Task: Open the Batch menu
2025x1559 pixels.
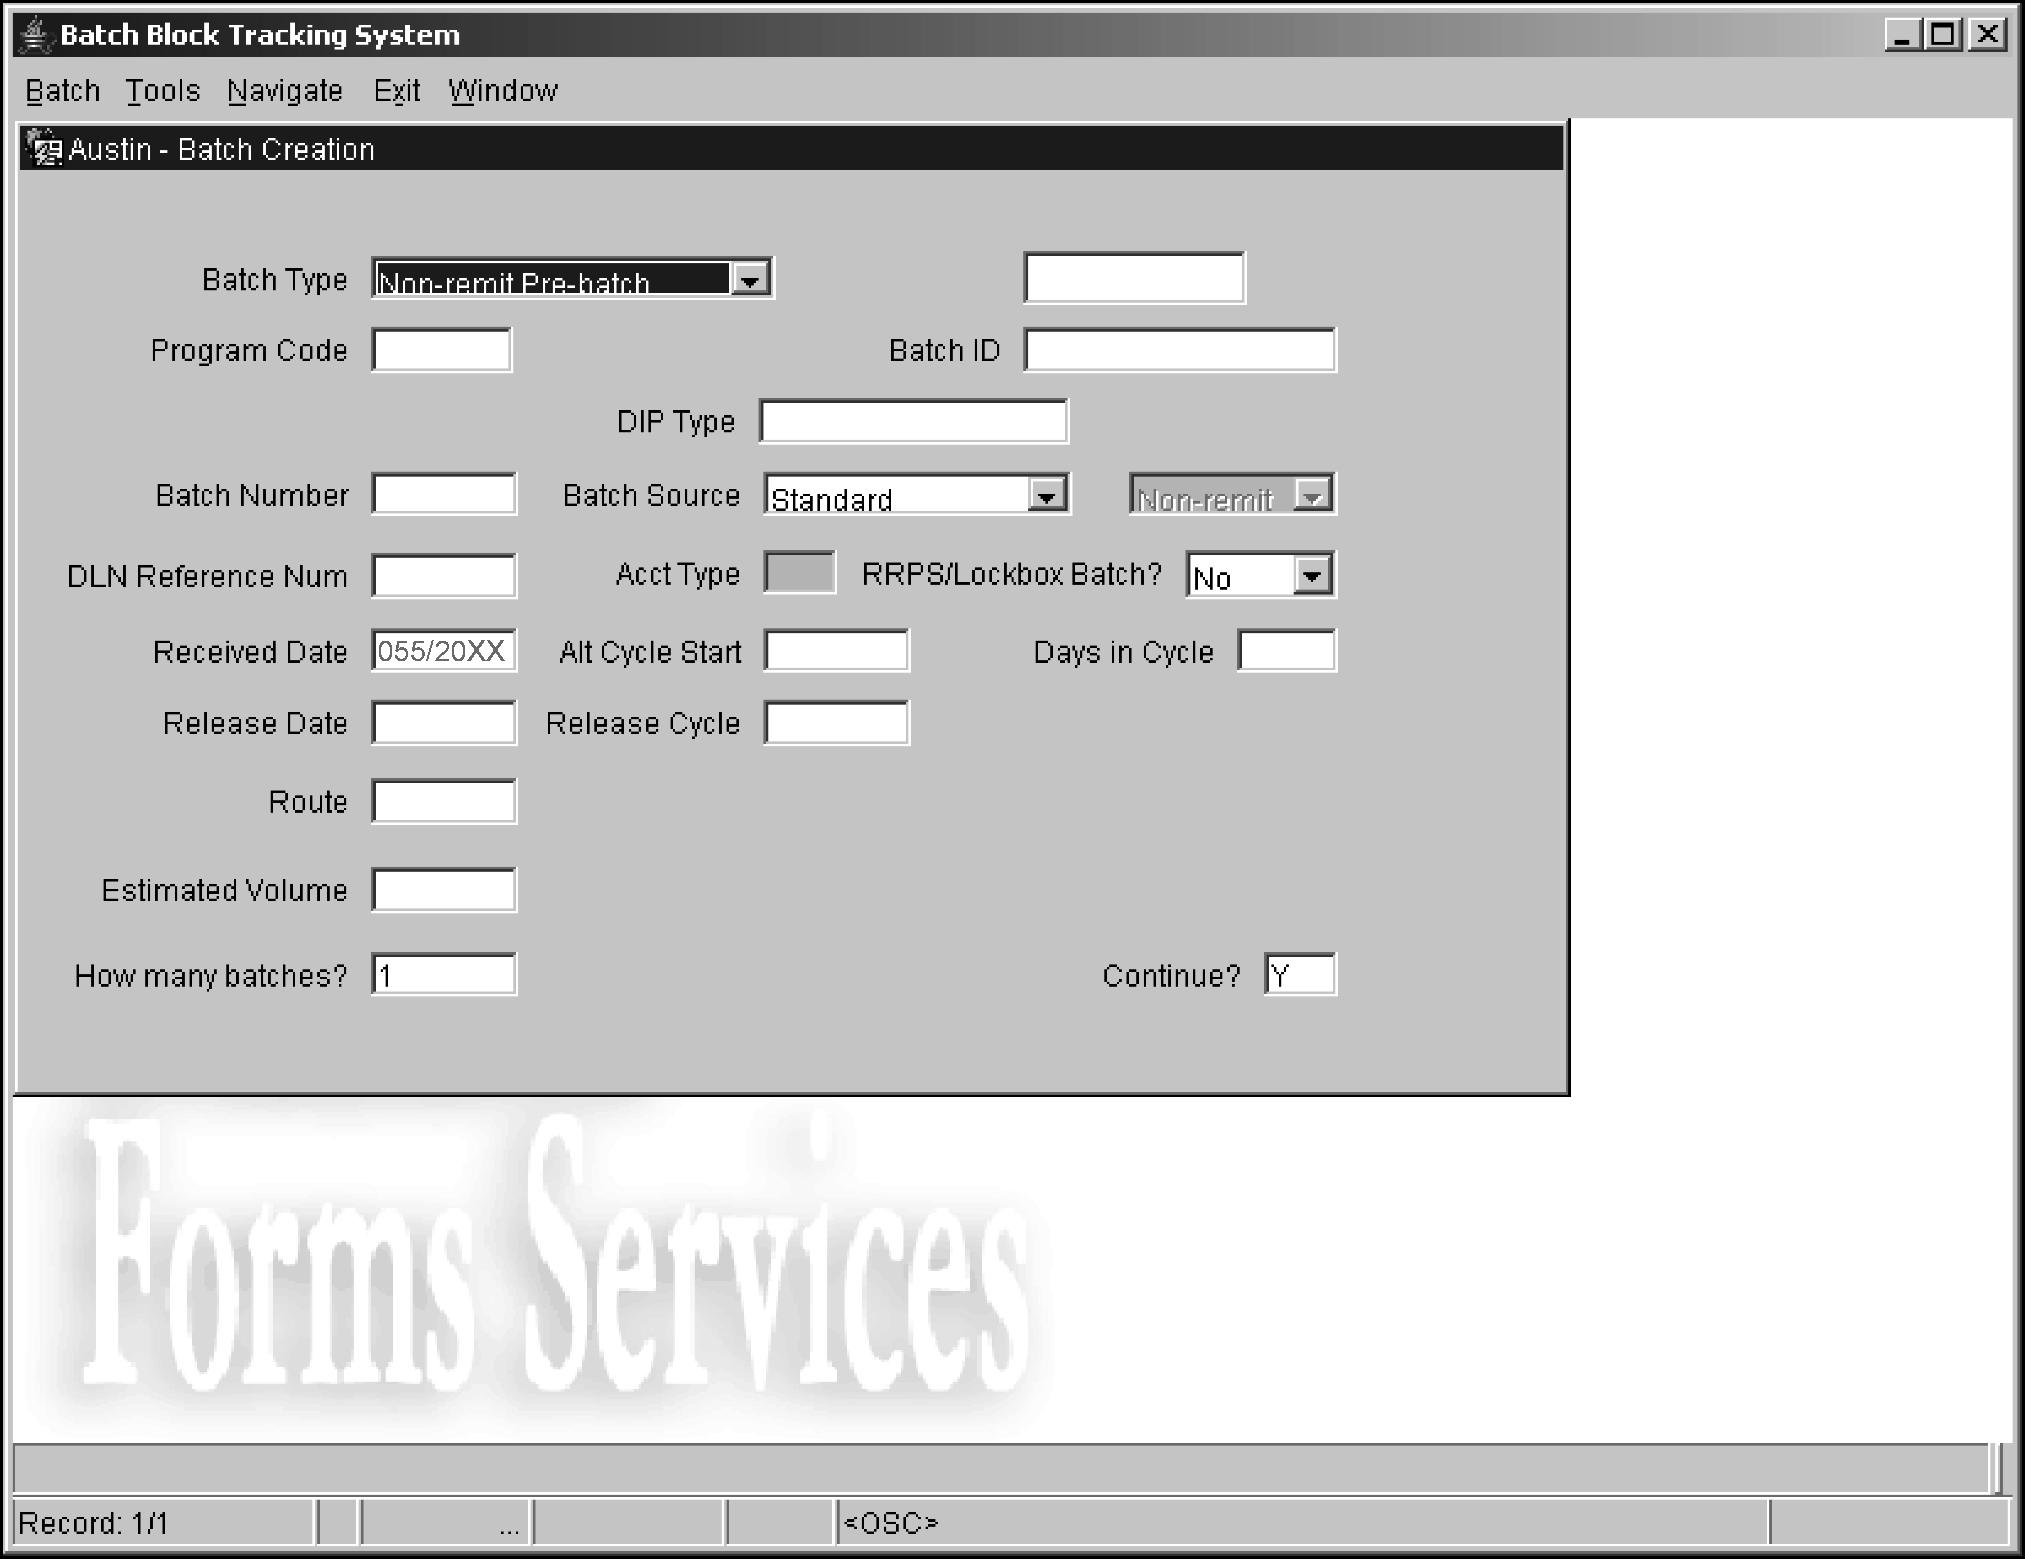Action: (x=62, y=91)
